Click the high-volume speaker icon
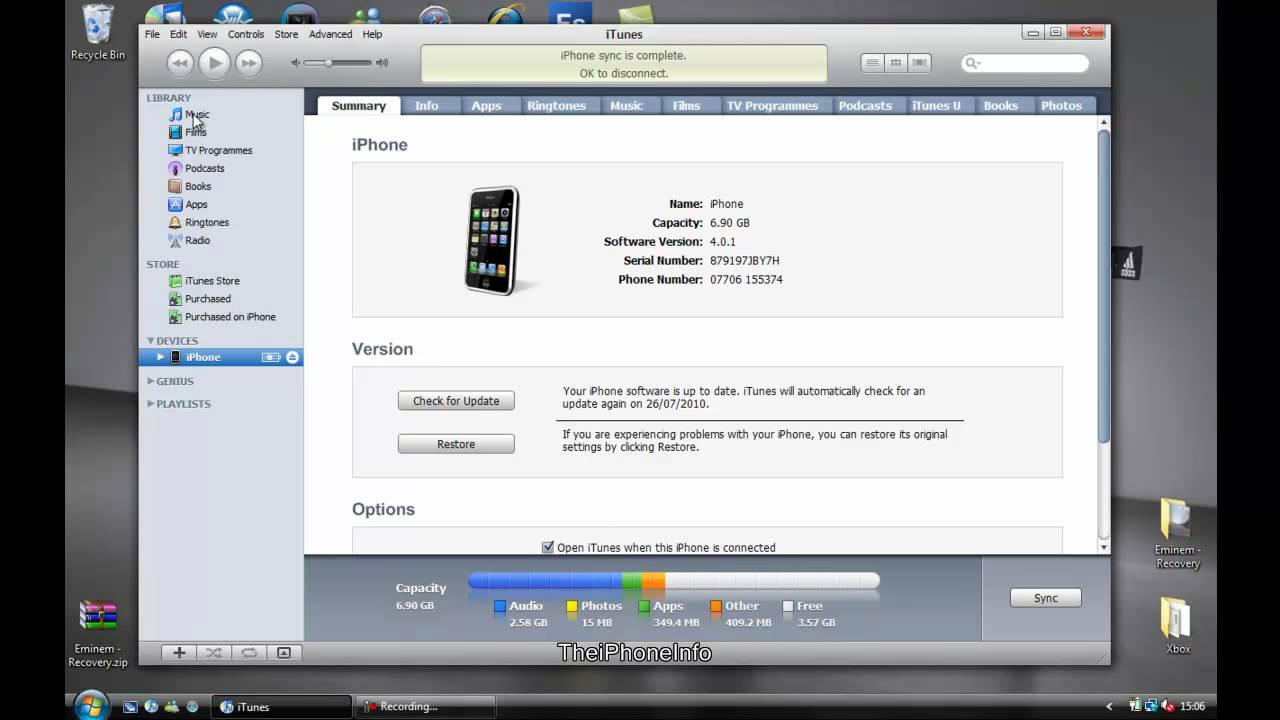 tap(381, 63)
